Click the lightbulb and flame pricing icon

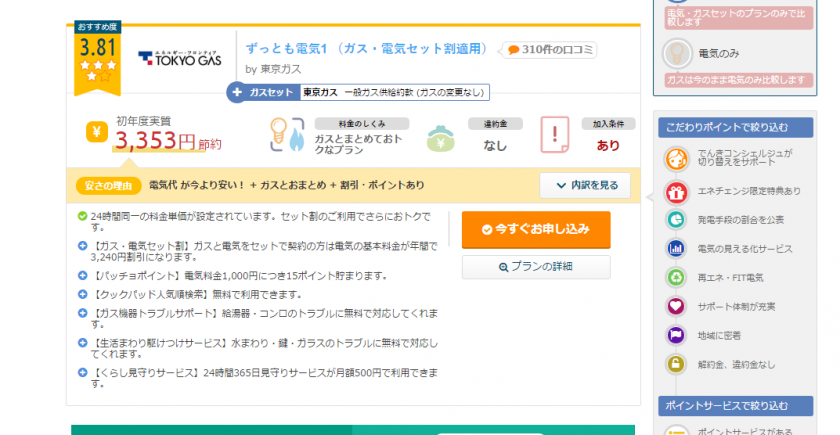287,134
